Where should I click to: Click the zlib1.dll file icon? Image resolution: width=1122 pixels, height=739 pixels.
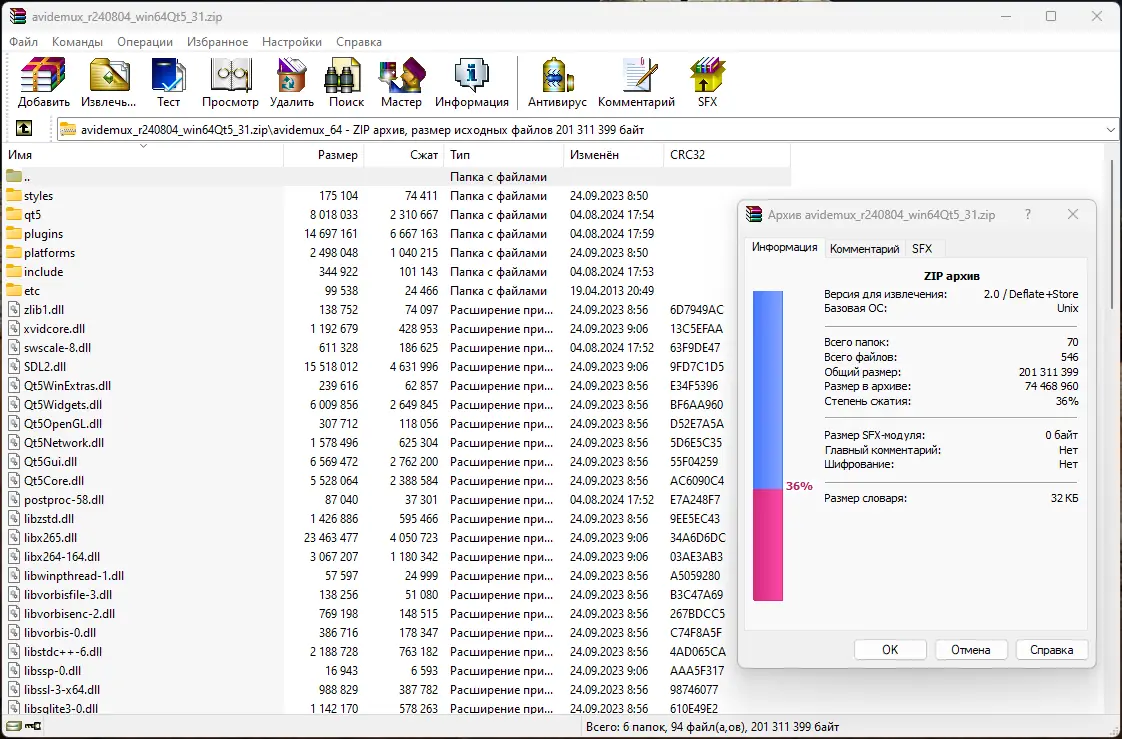pos(14,310)
